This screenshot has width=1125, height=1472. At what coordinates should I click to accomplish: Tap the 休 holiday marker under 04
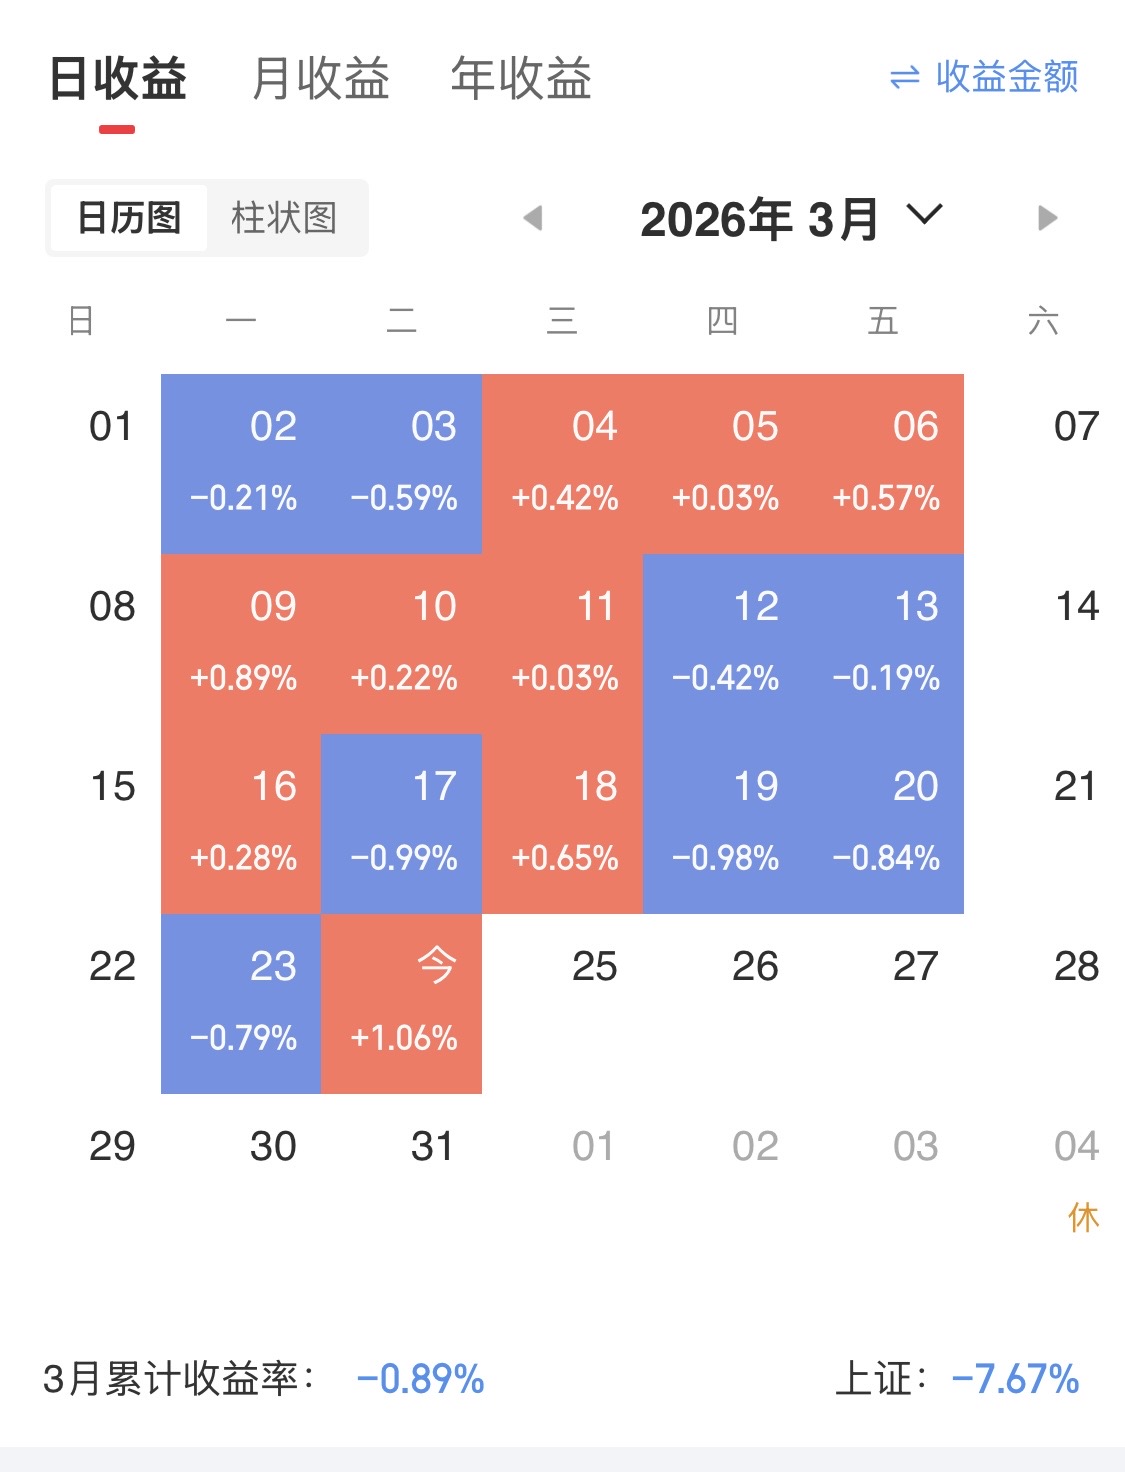(x=1083, y=1218)
